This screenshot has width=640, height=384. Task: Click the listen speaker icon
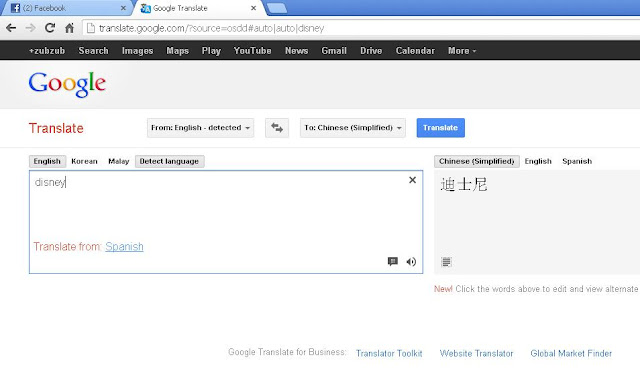click(x=411, y=262)
